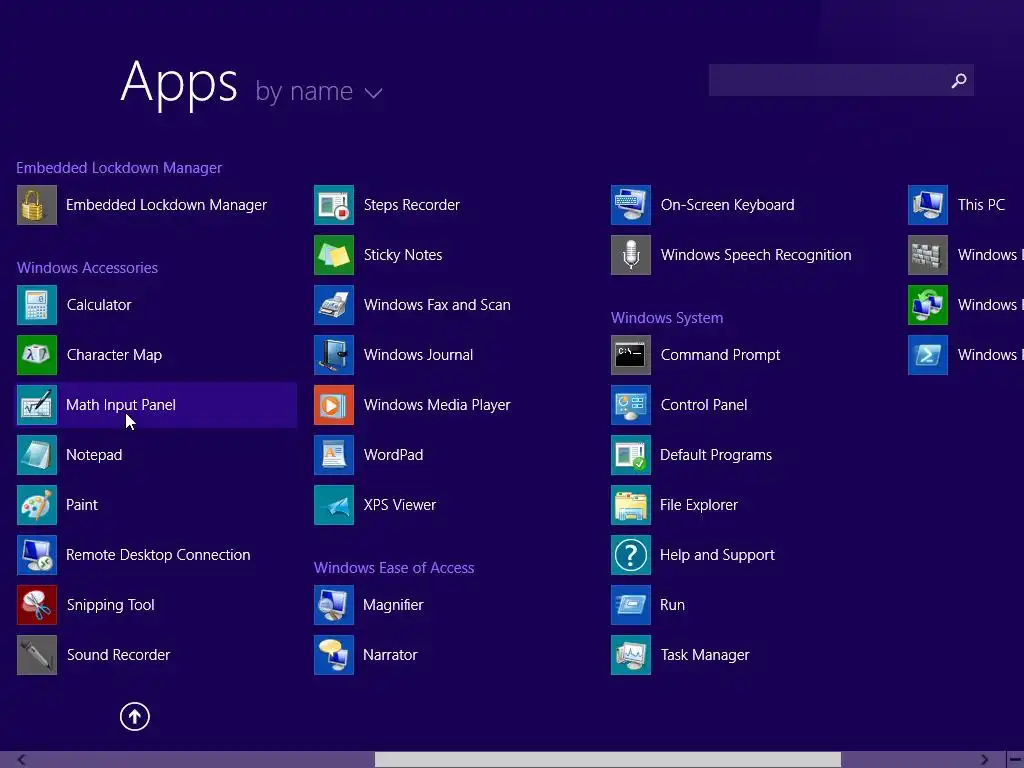Screen dimensions: 1024x768
Task: Click the 'Windows Speech Recognition' label
Action: click(756, 255)
